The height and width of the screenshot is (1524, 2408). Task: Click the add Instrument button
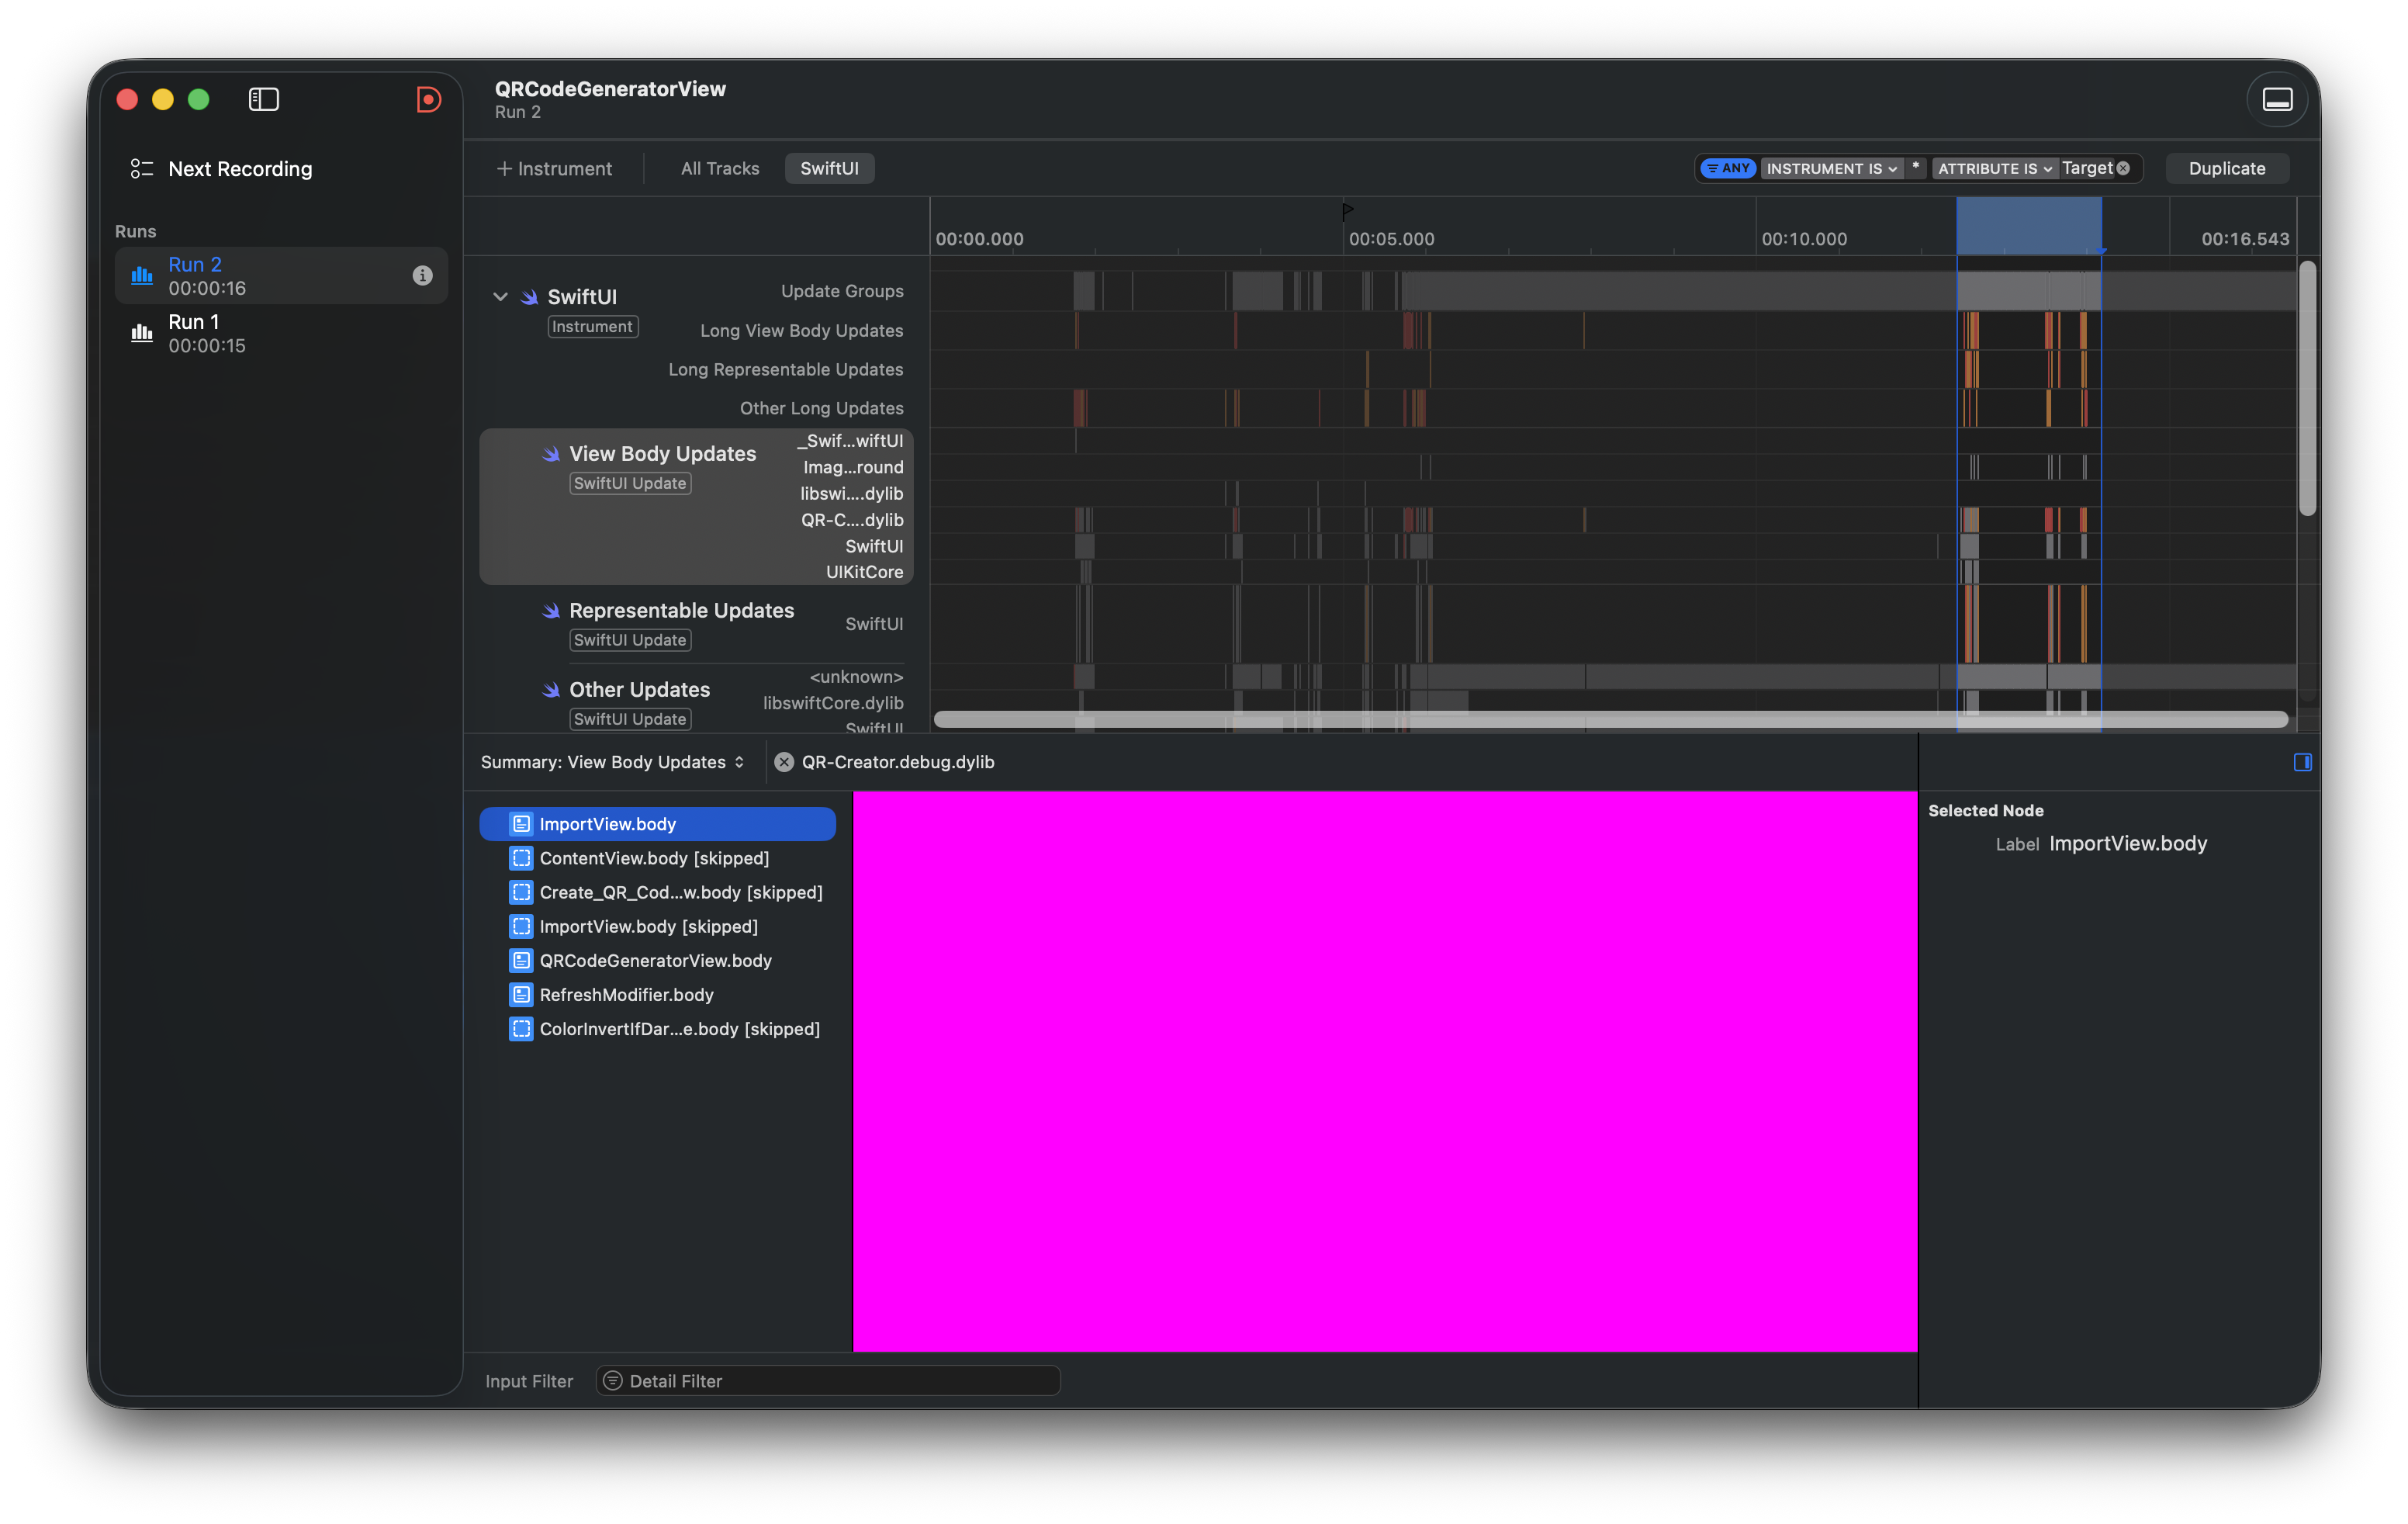(554, 168)
